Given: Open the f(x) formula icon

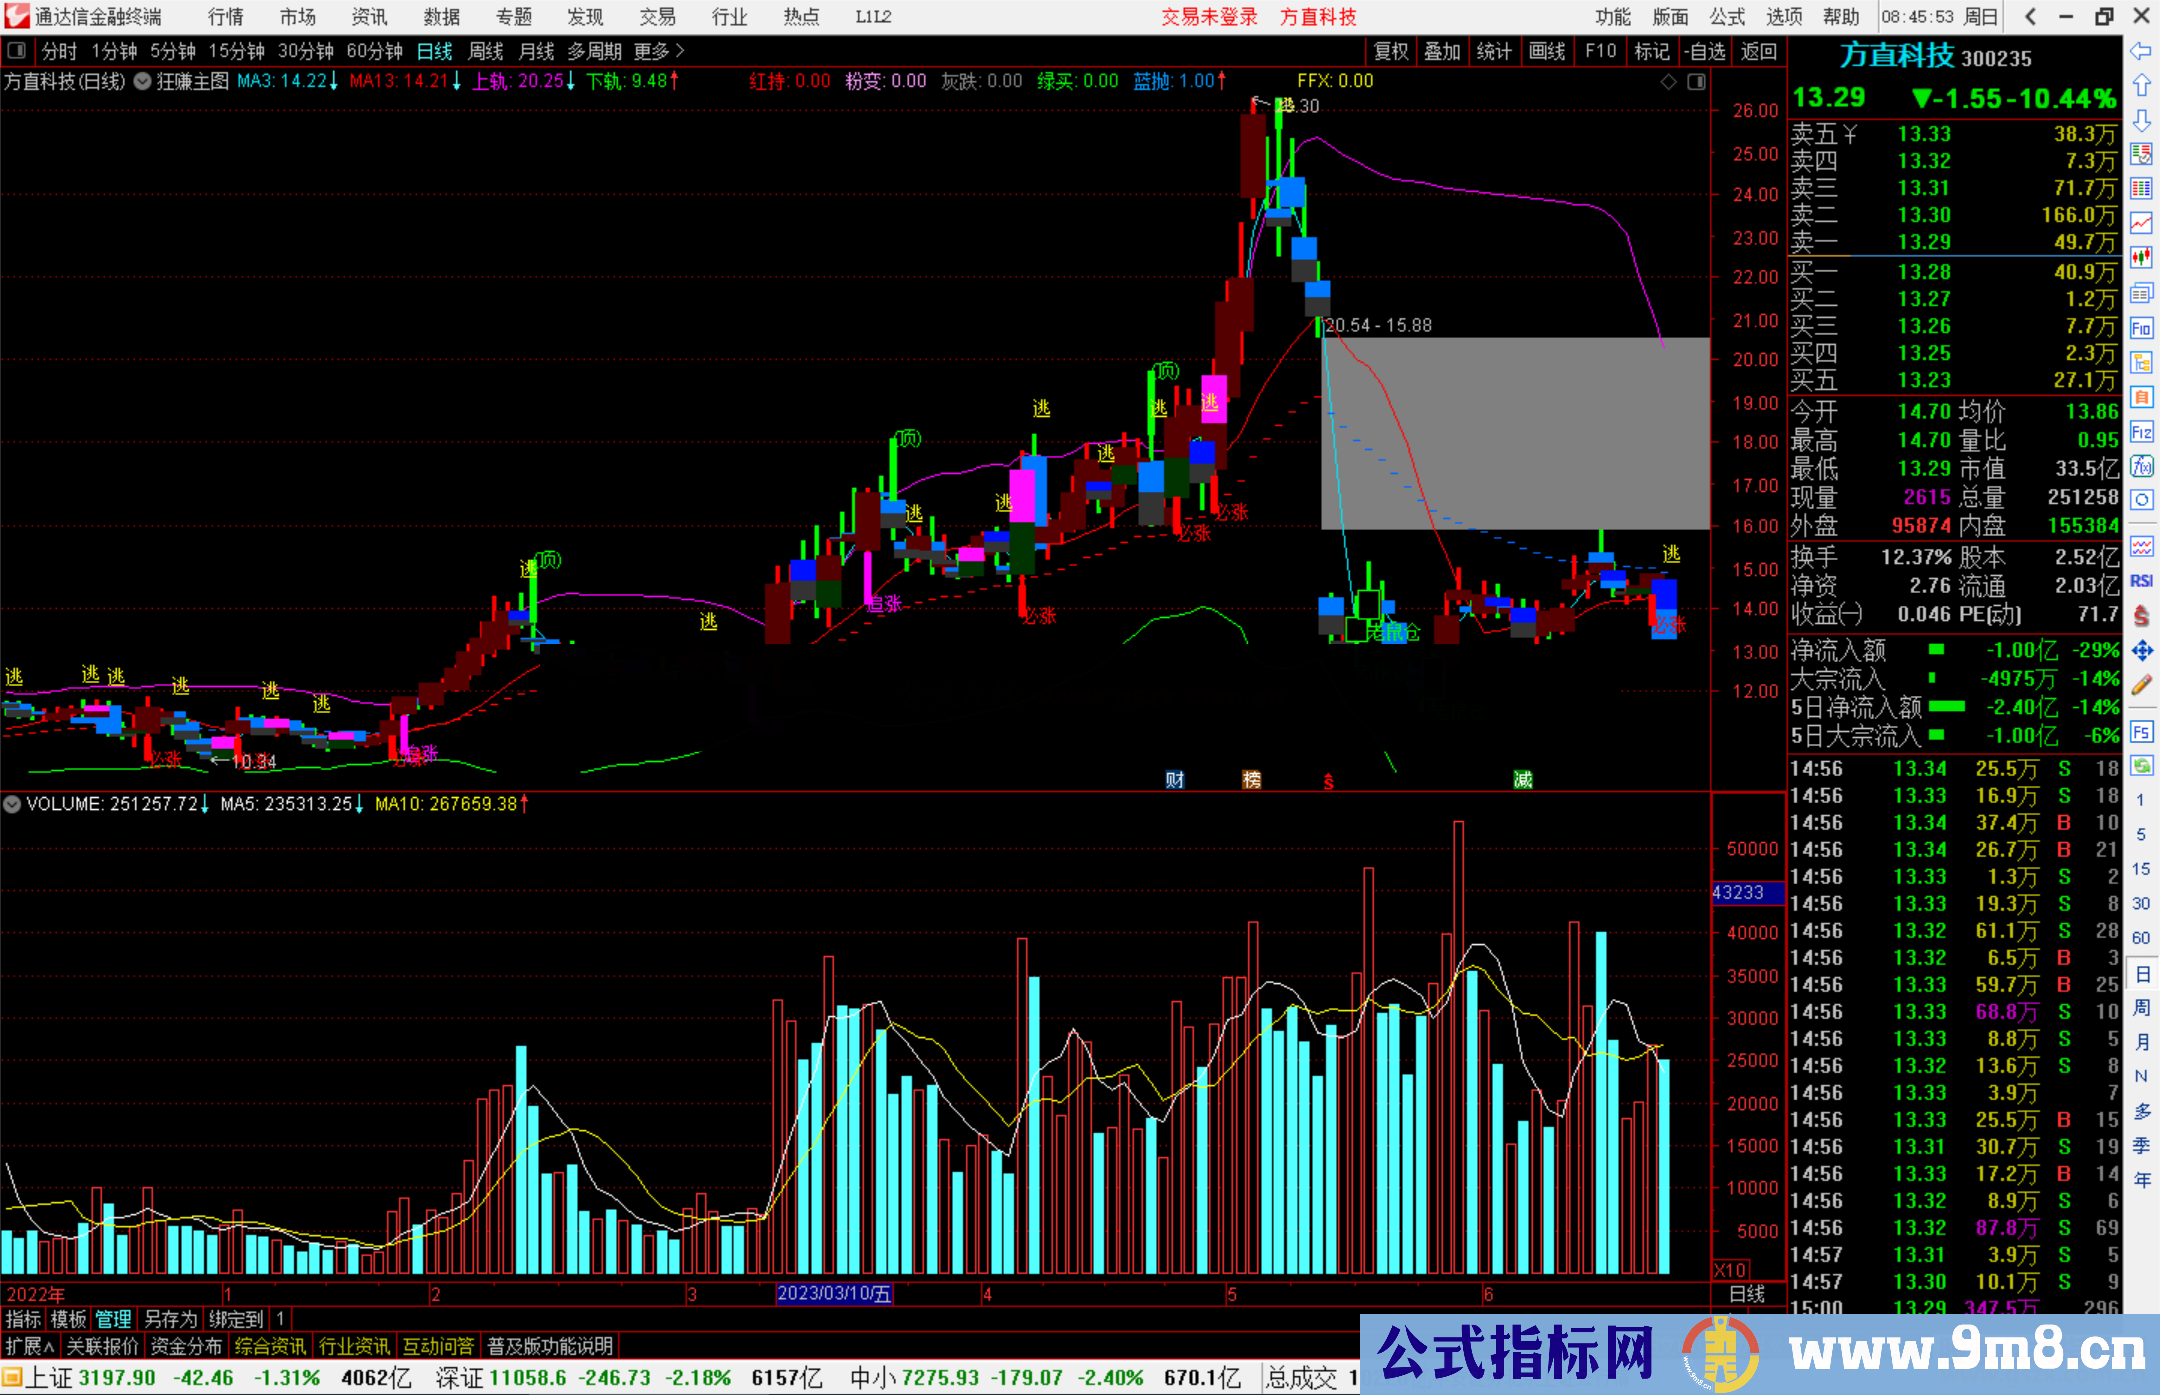Looking at the screenshot, I should [2141, 466].
